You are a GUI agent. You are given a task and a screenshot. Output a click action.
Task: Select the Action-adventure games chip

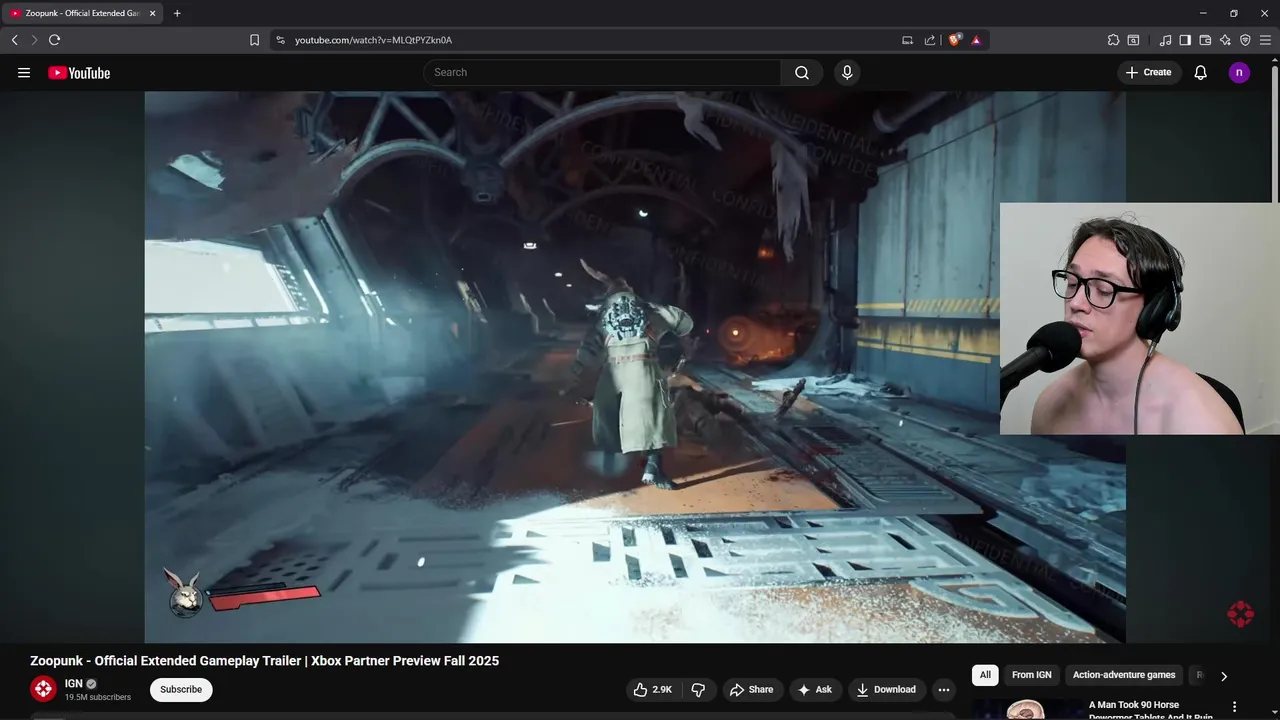pyautogui.click(x=1124, y=675)
